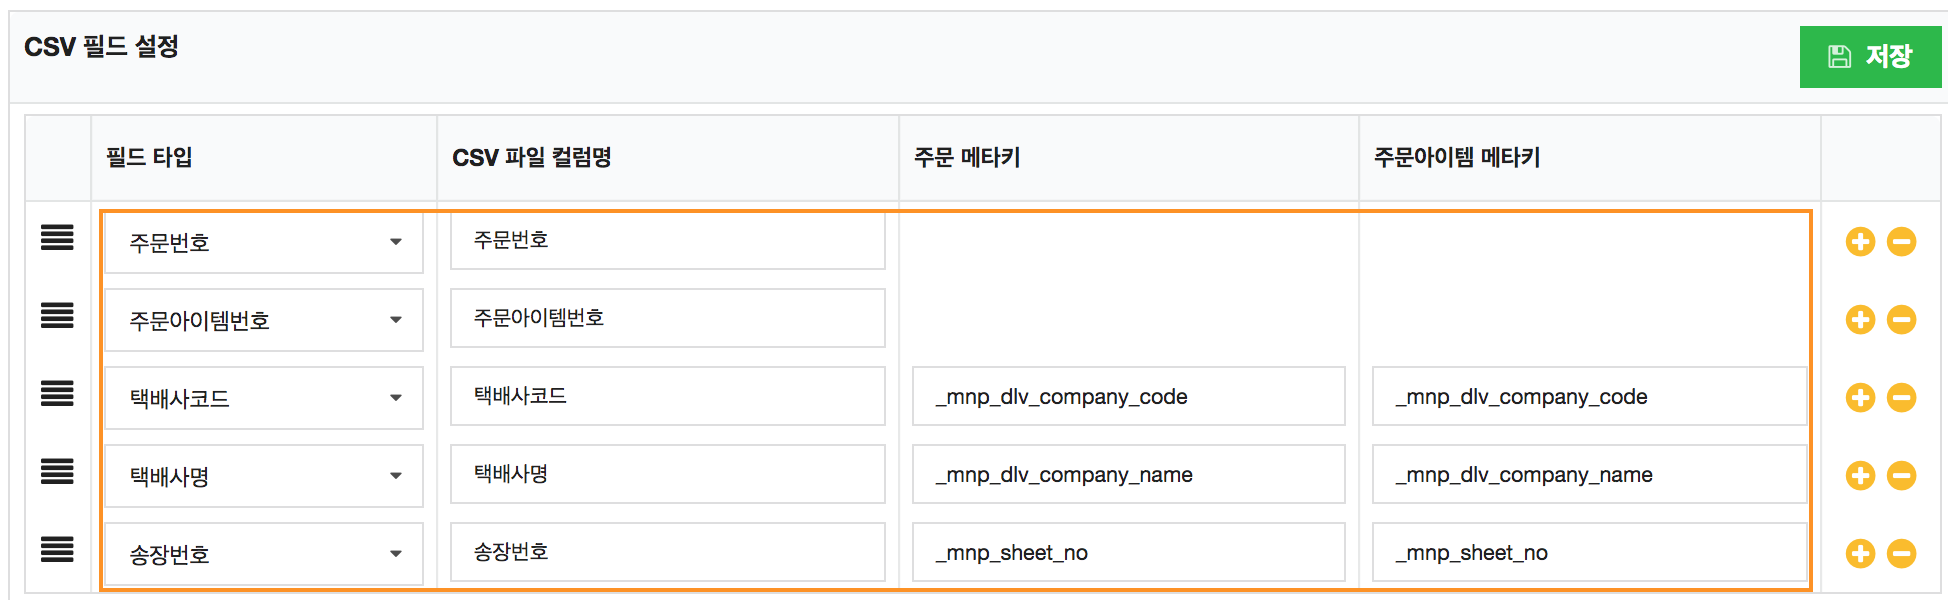The height and width of the screenshot is (600, 1948).
Task: Grab the drag handle of the 주문번호 row
Action: (57, 238)
